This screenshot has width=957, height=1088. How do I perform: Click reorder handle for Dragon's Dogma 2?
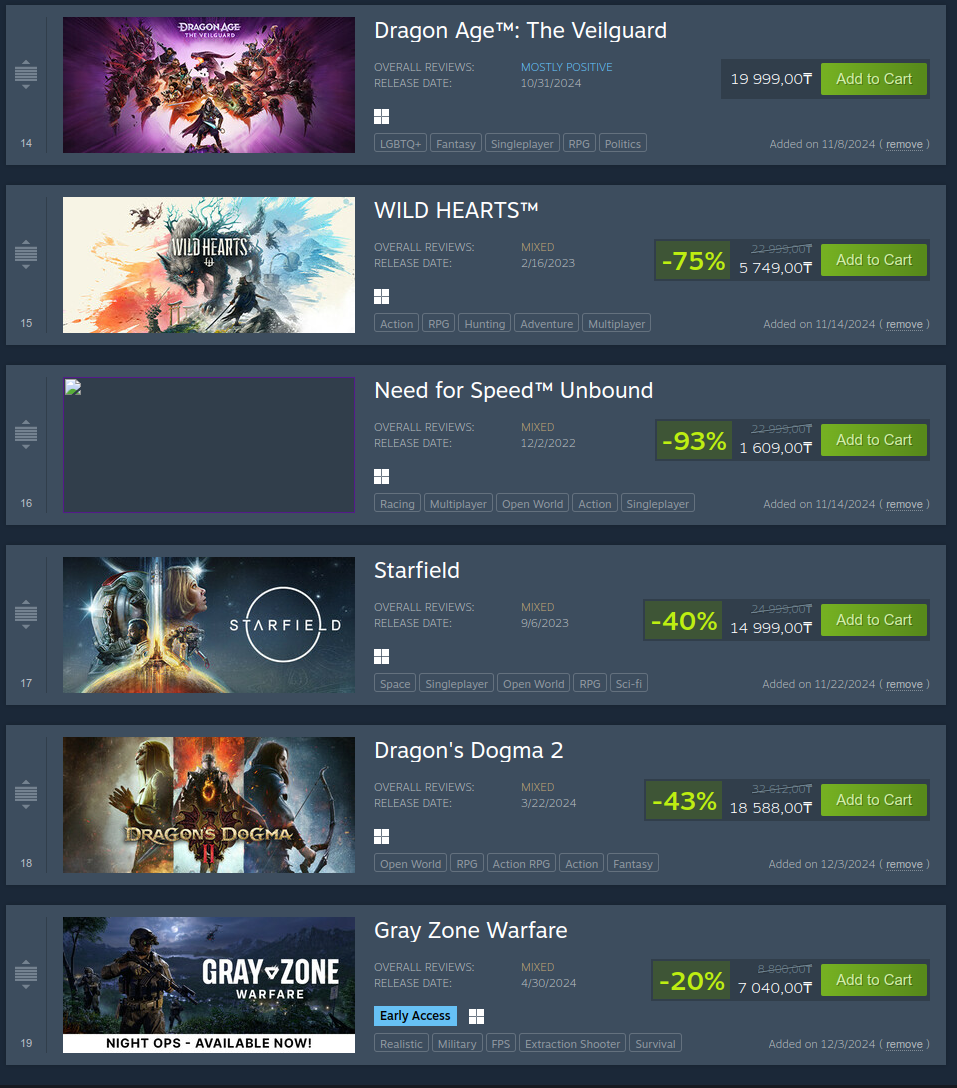26,794
